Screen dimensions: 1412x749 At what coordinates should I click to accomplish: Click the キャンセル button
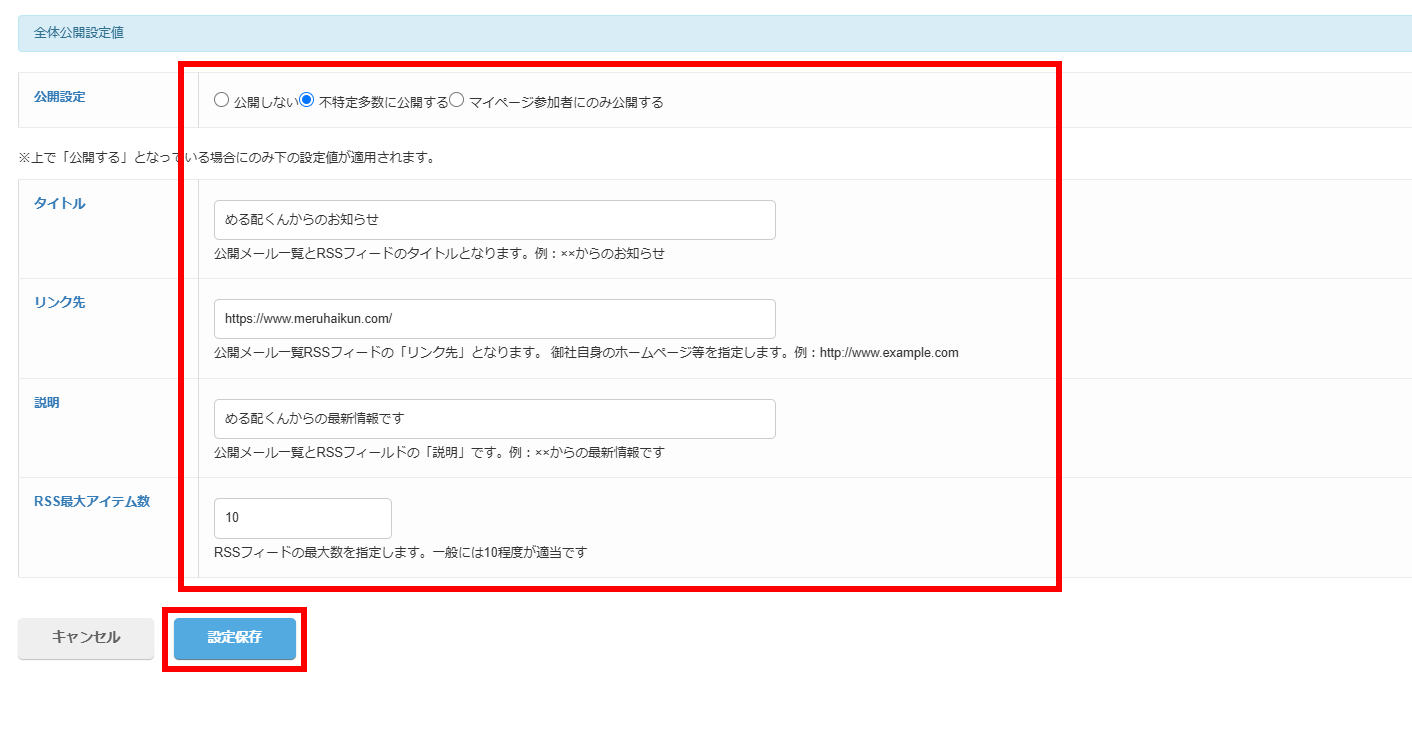(x=86, y=638)
